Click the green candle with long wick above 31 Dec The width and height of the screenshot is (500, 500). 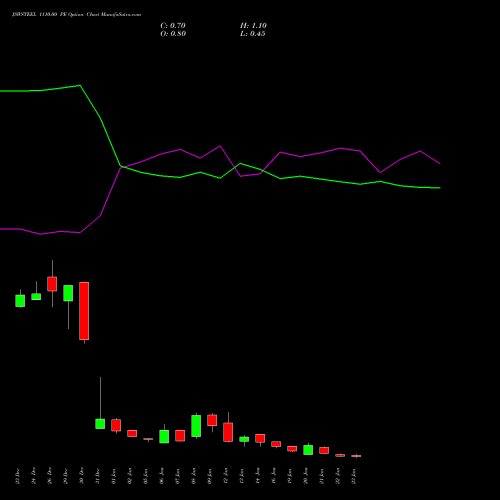100,424
